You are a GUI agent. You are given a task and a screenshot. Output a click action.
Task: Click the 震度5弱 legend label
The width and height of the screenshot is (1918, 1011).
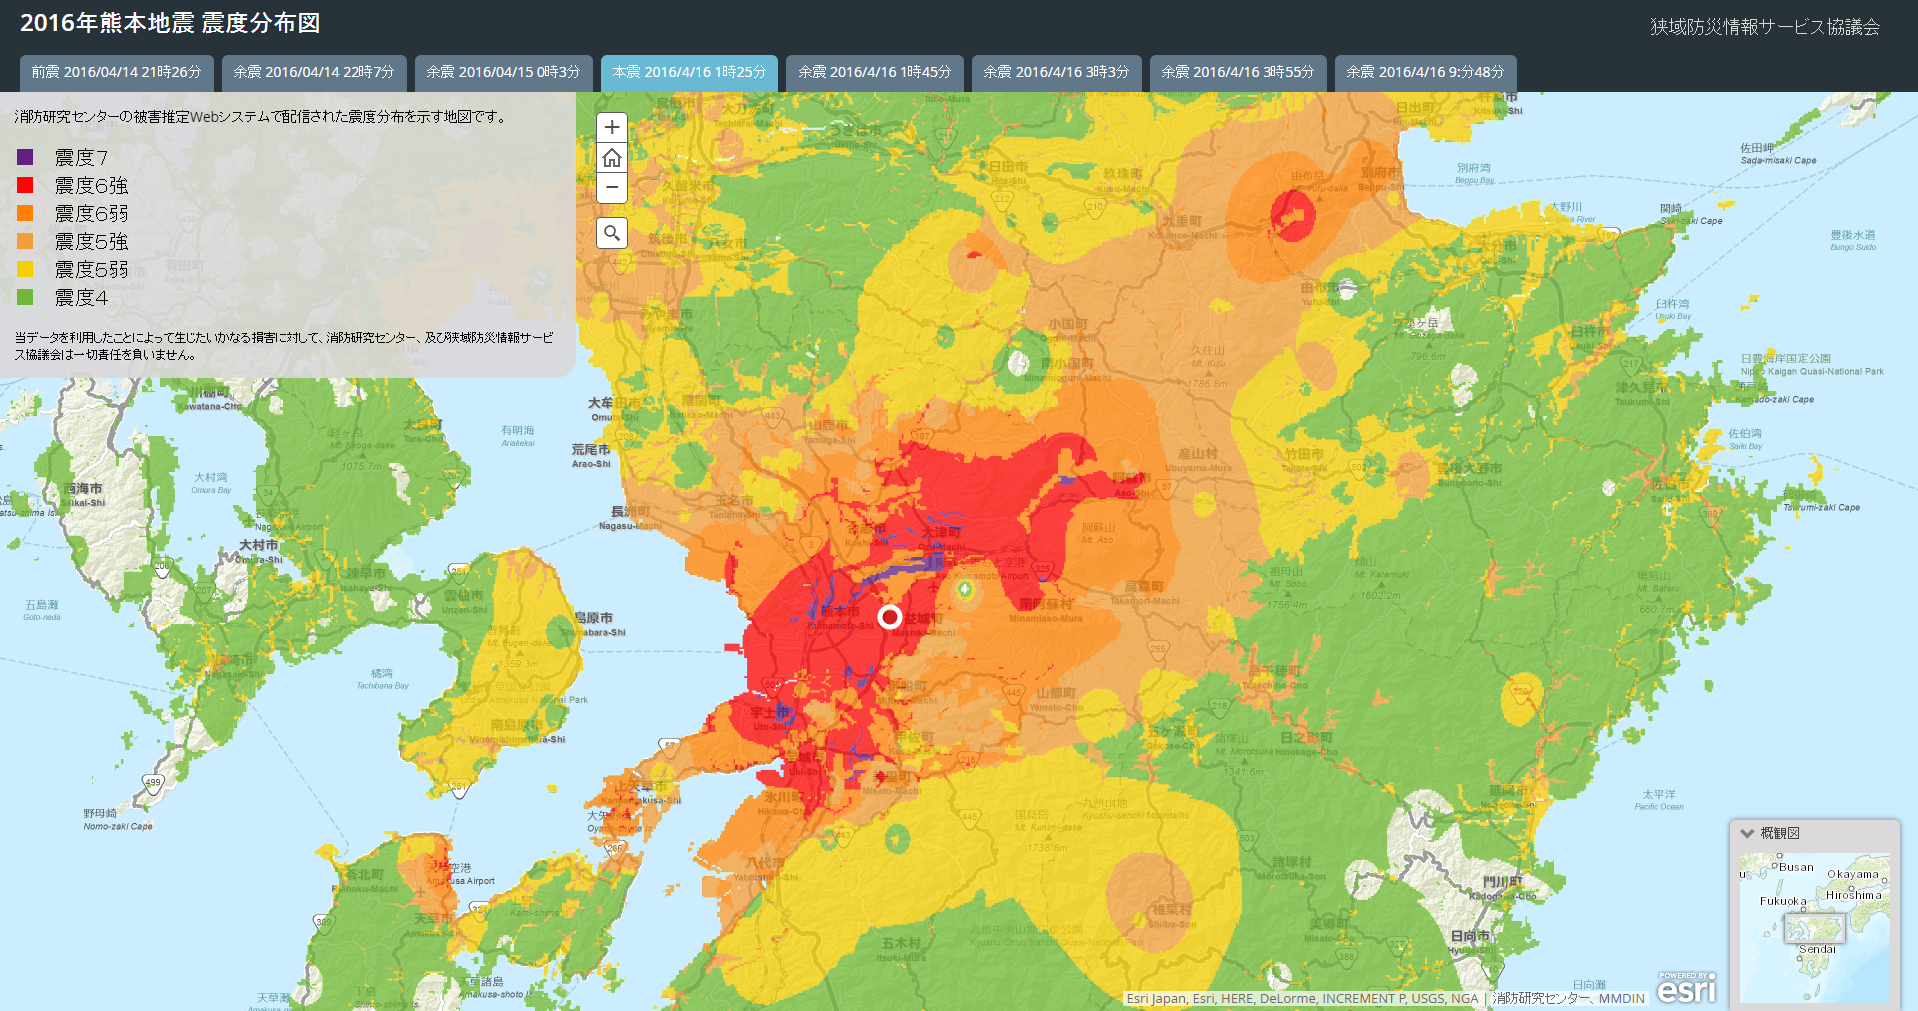[x=91, y=270]
